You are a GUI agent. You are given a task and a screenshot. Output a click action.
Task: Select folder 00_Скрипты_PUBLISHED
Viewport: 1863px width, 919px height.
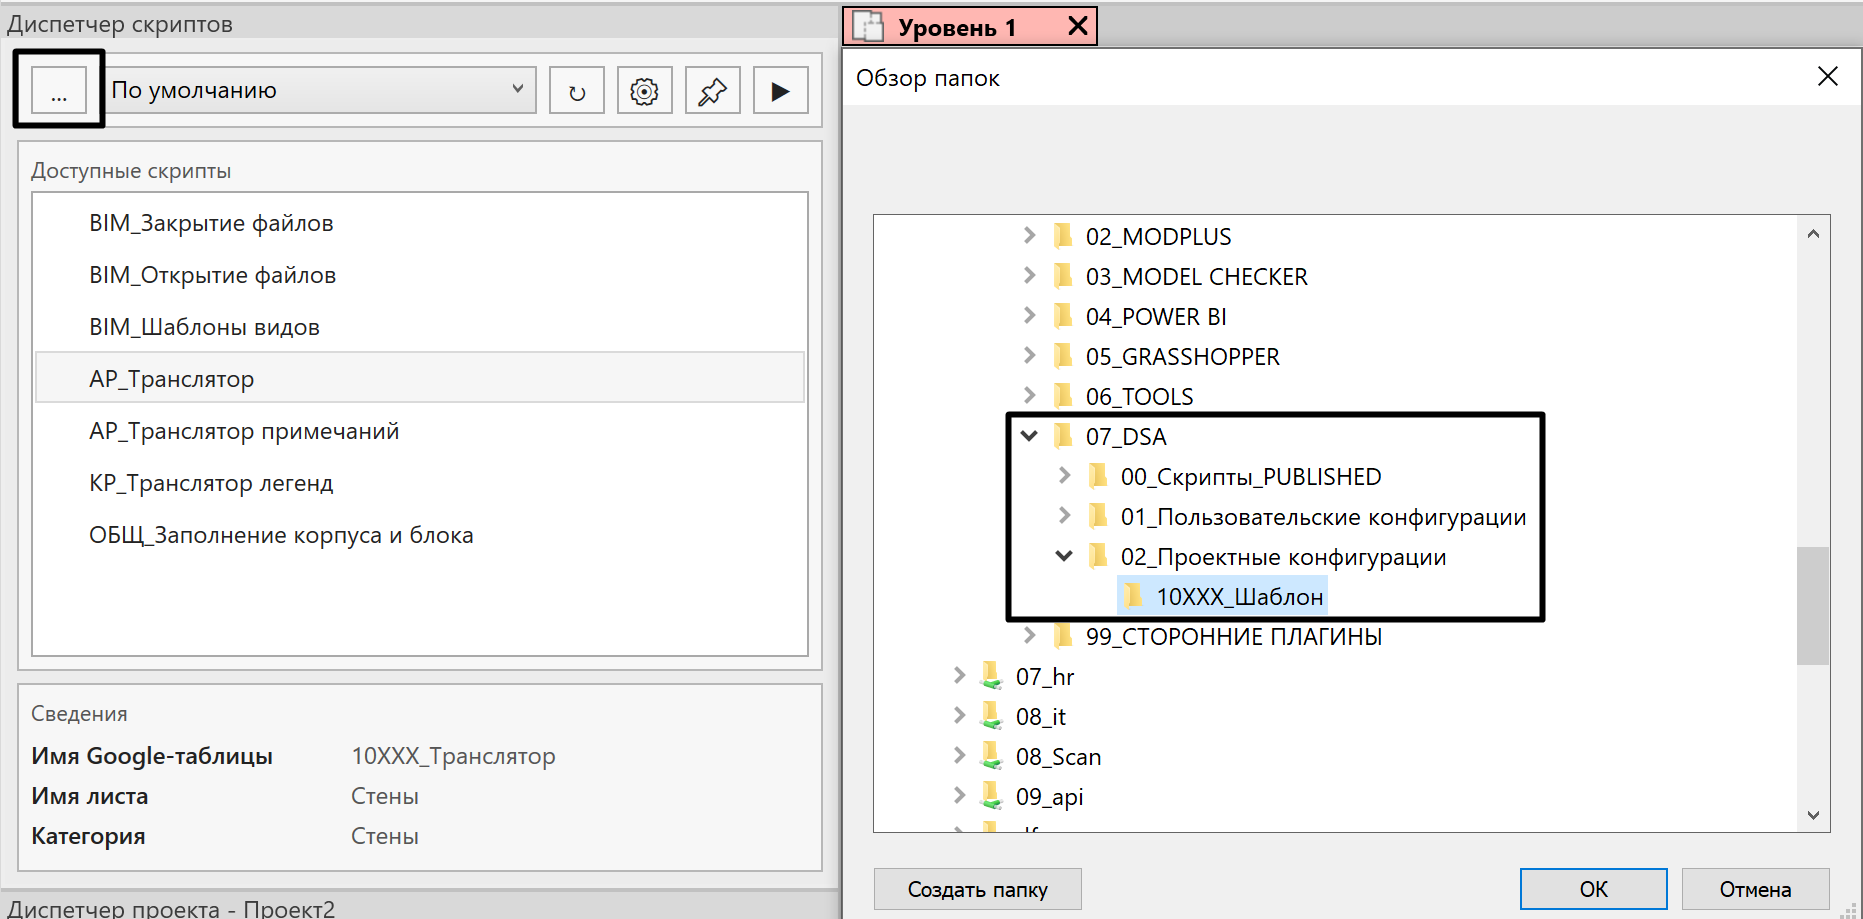tap(1250, 477)
